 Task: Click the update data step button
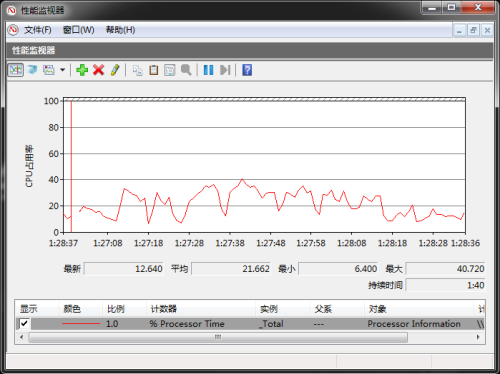click(x=225, y=70)
